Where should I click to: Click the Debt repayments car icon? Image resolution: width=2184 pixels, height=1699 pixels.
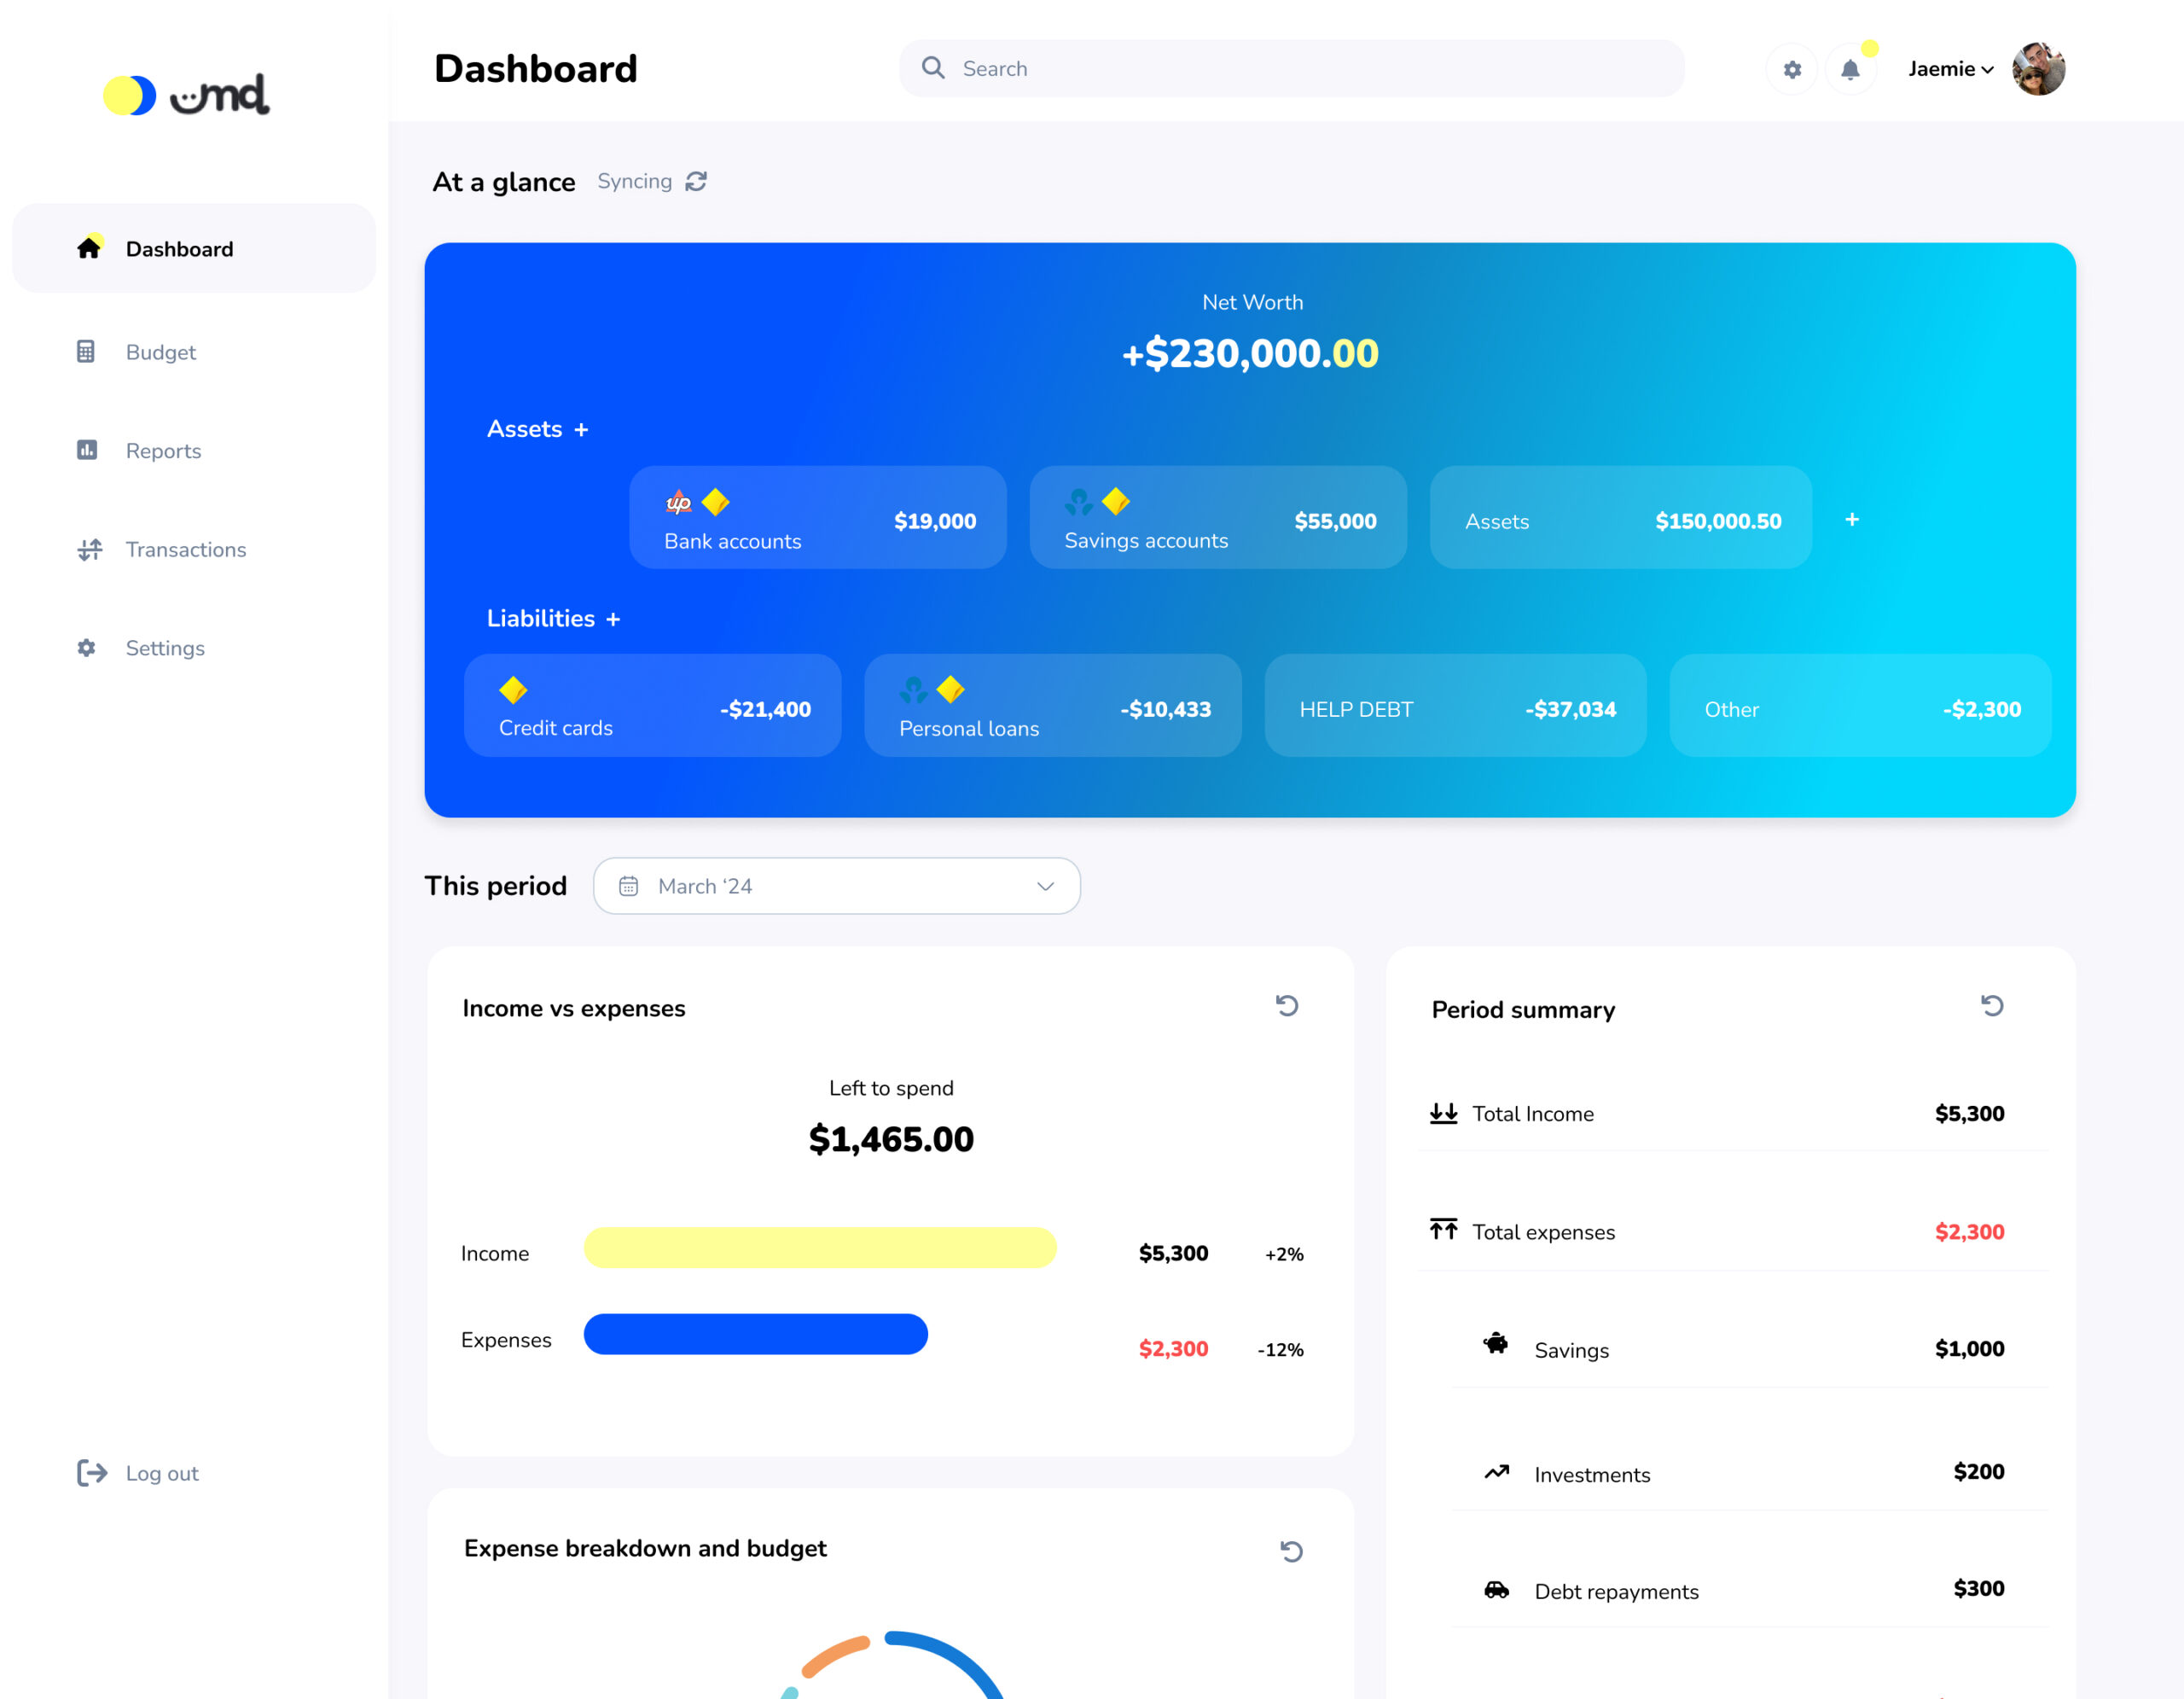(1496, 1589)
